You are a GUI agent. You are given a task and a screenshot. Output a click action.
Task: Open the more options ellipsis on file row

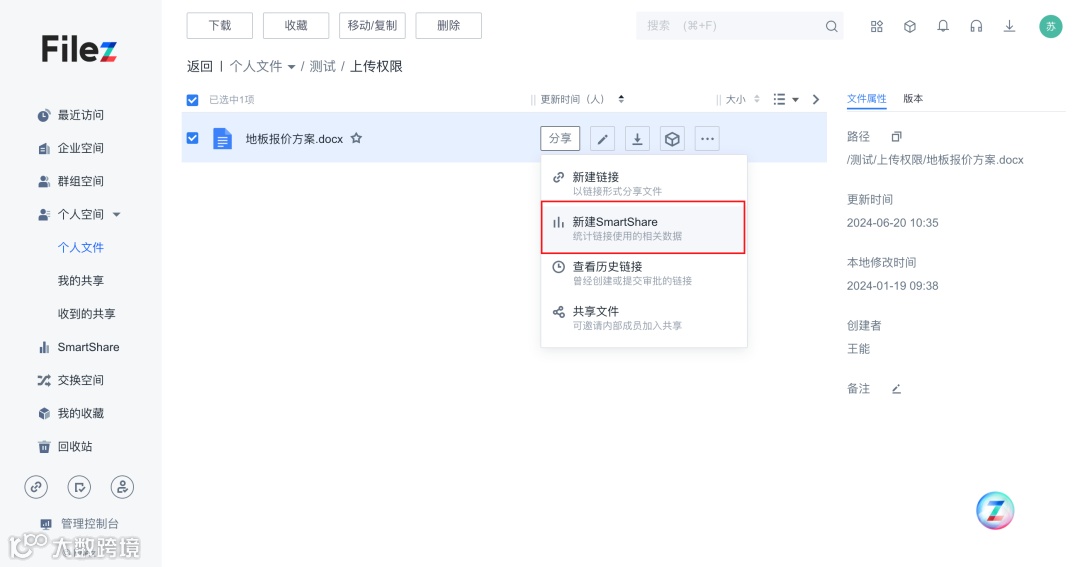point(707,139)
